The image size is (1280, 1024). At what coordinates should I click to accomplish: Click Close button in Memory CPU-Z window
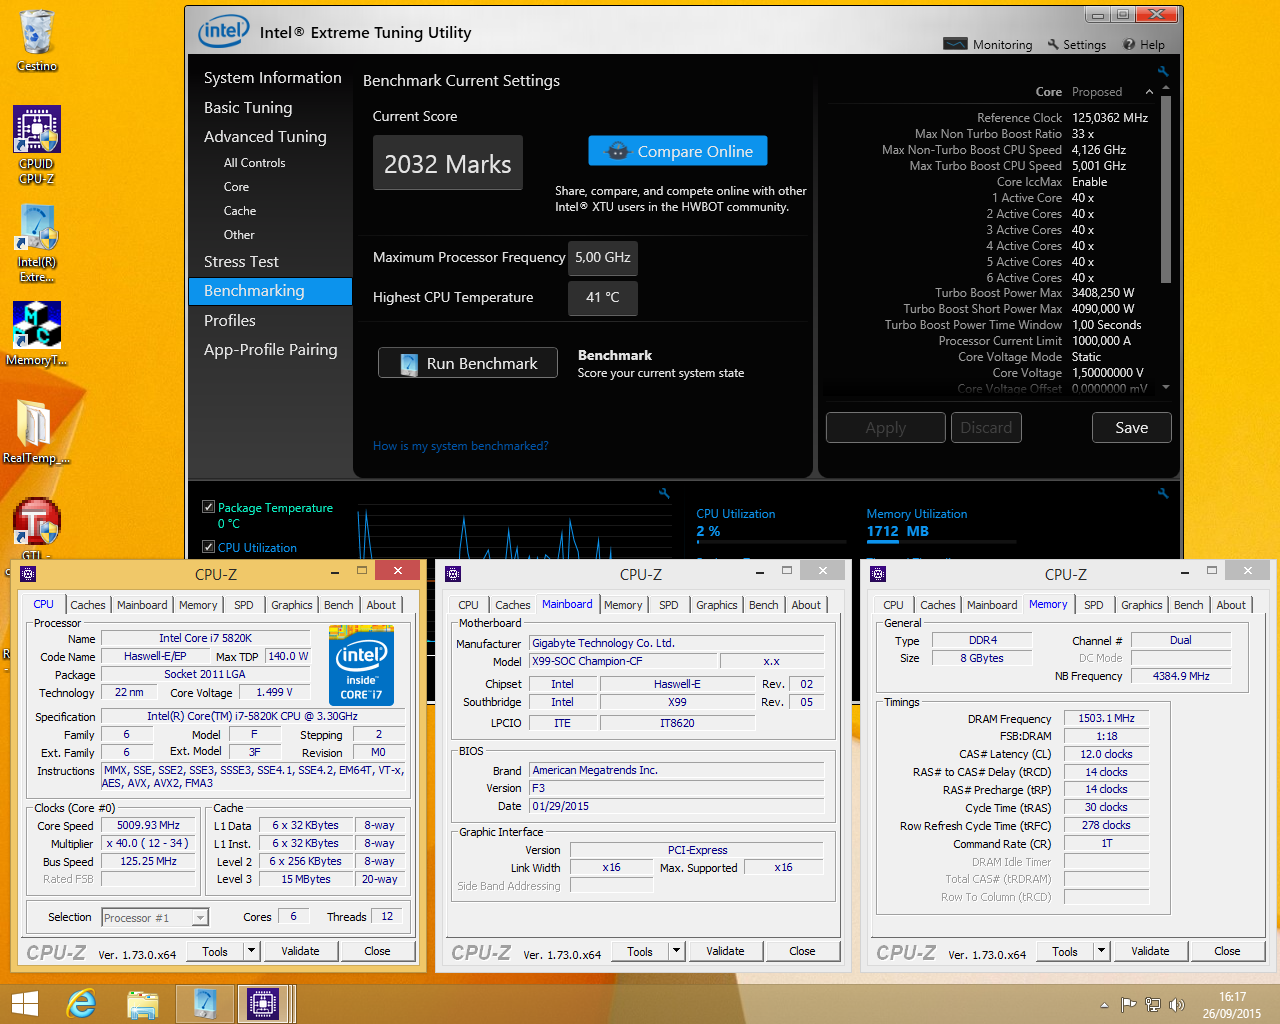point(1227,951)
